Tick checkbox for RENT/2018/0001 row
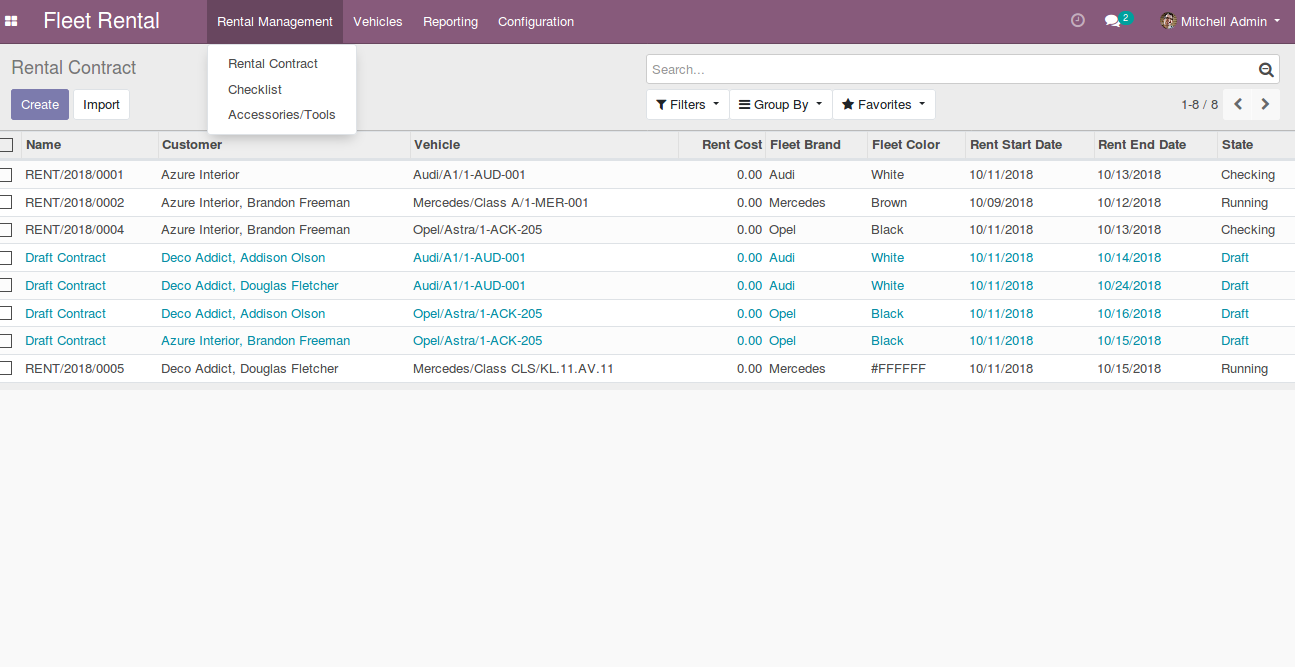Screen dimensions: 1295x667 tap(6, 175)
